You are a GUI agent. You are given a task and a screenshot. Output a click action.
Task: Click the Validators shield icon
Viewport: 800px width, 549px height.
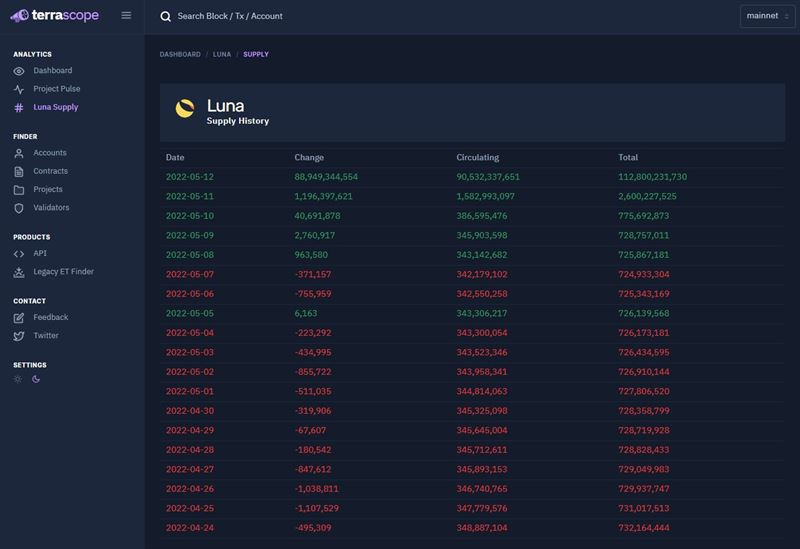(19, 208)
